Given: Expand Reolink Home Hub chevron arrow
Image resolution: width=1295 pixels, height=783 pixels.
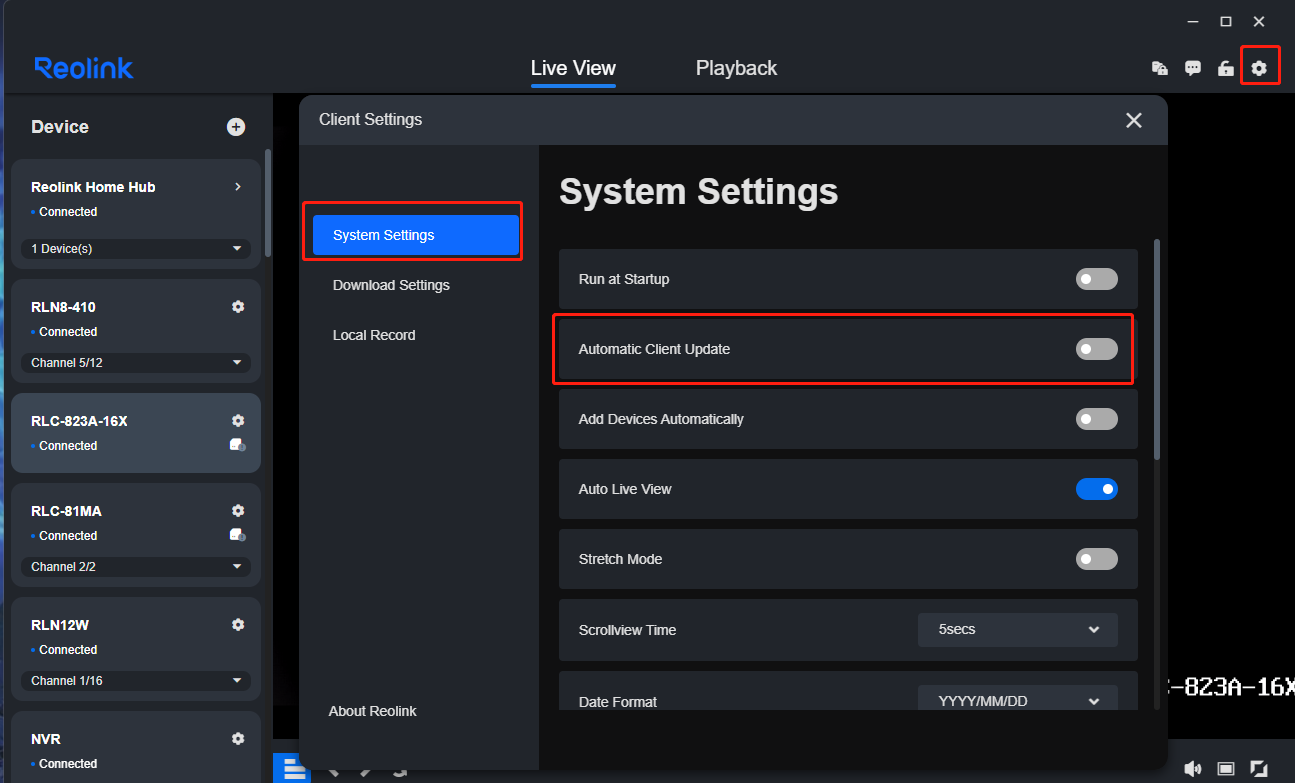Looking at the screenshot, I should pos(238,187).
